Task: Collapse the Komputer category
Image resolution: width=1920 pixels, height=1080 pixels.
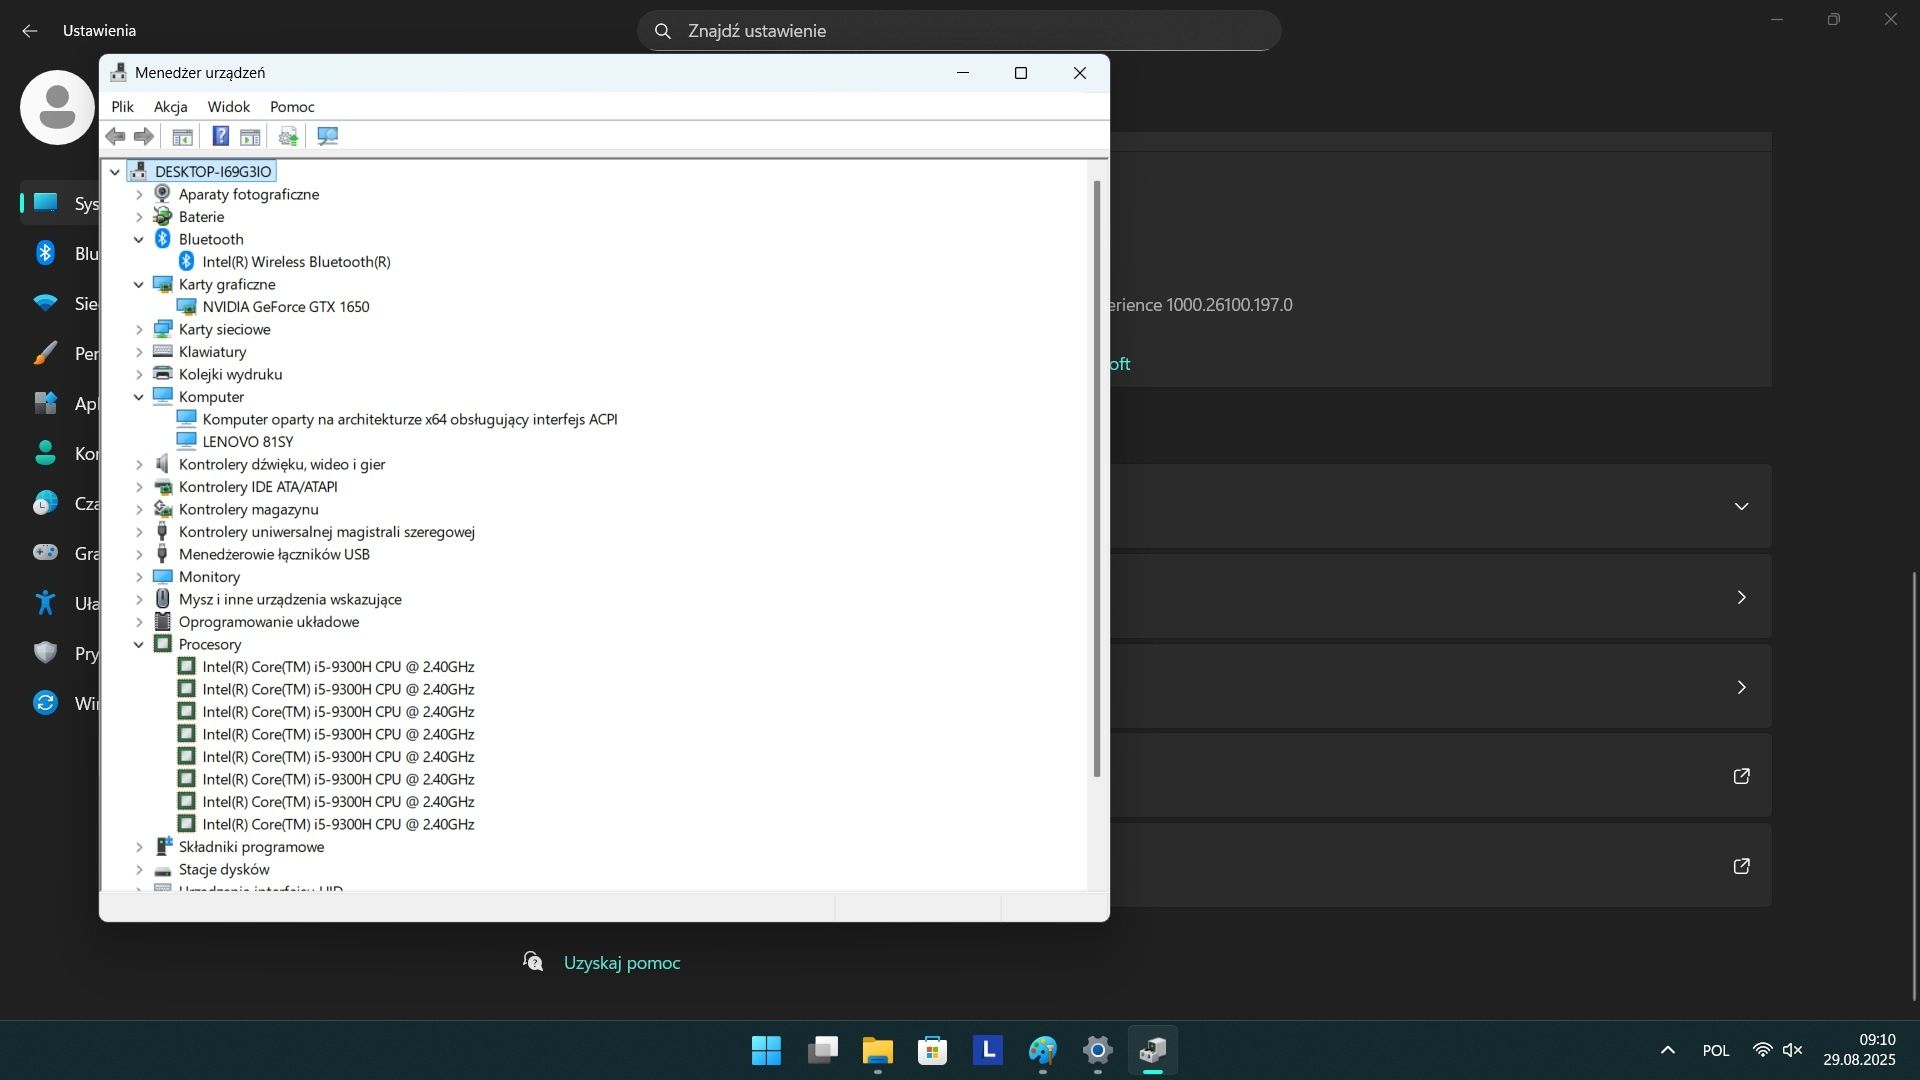Action: [139, 397]
